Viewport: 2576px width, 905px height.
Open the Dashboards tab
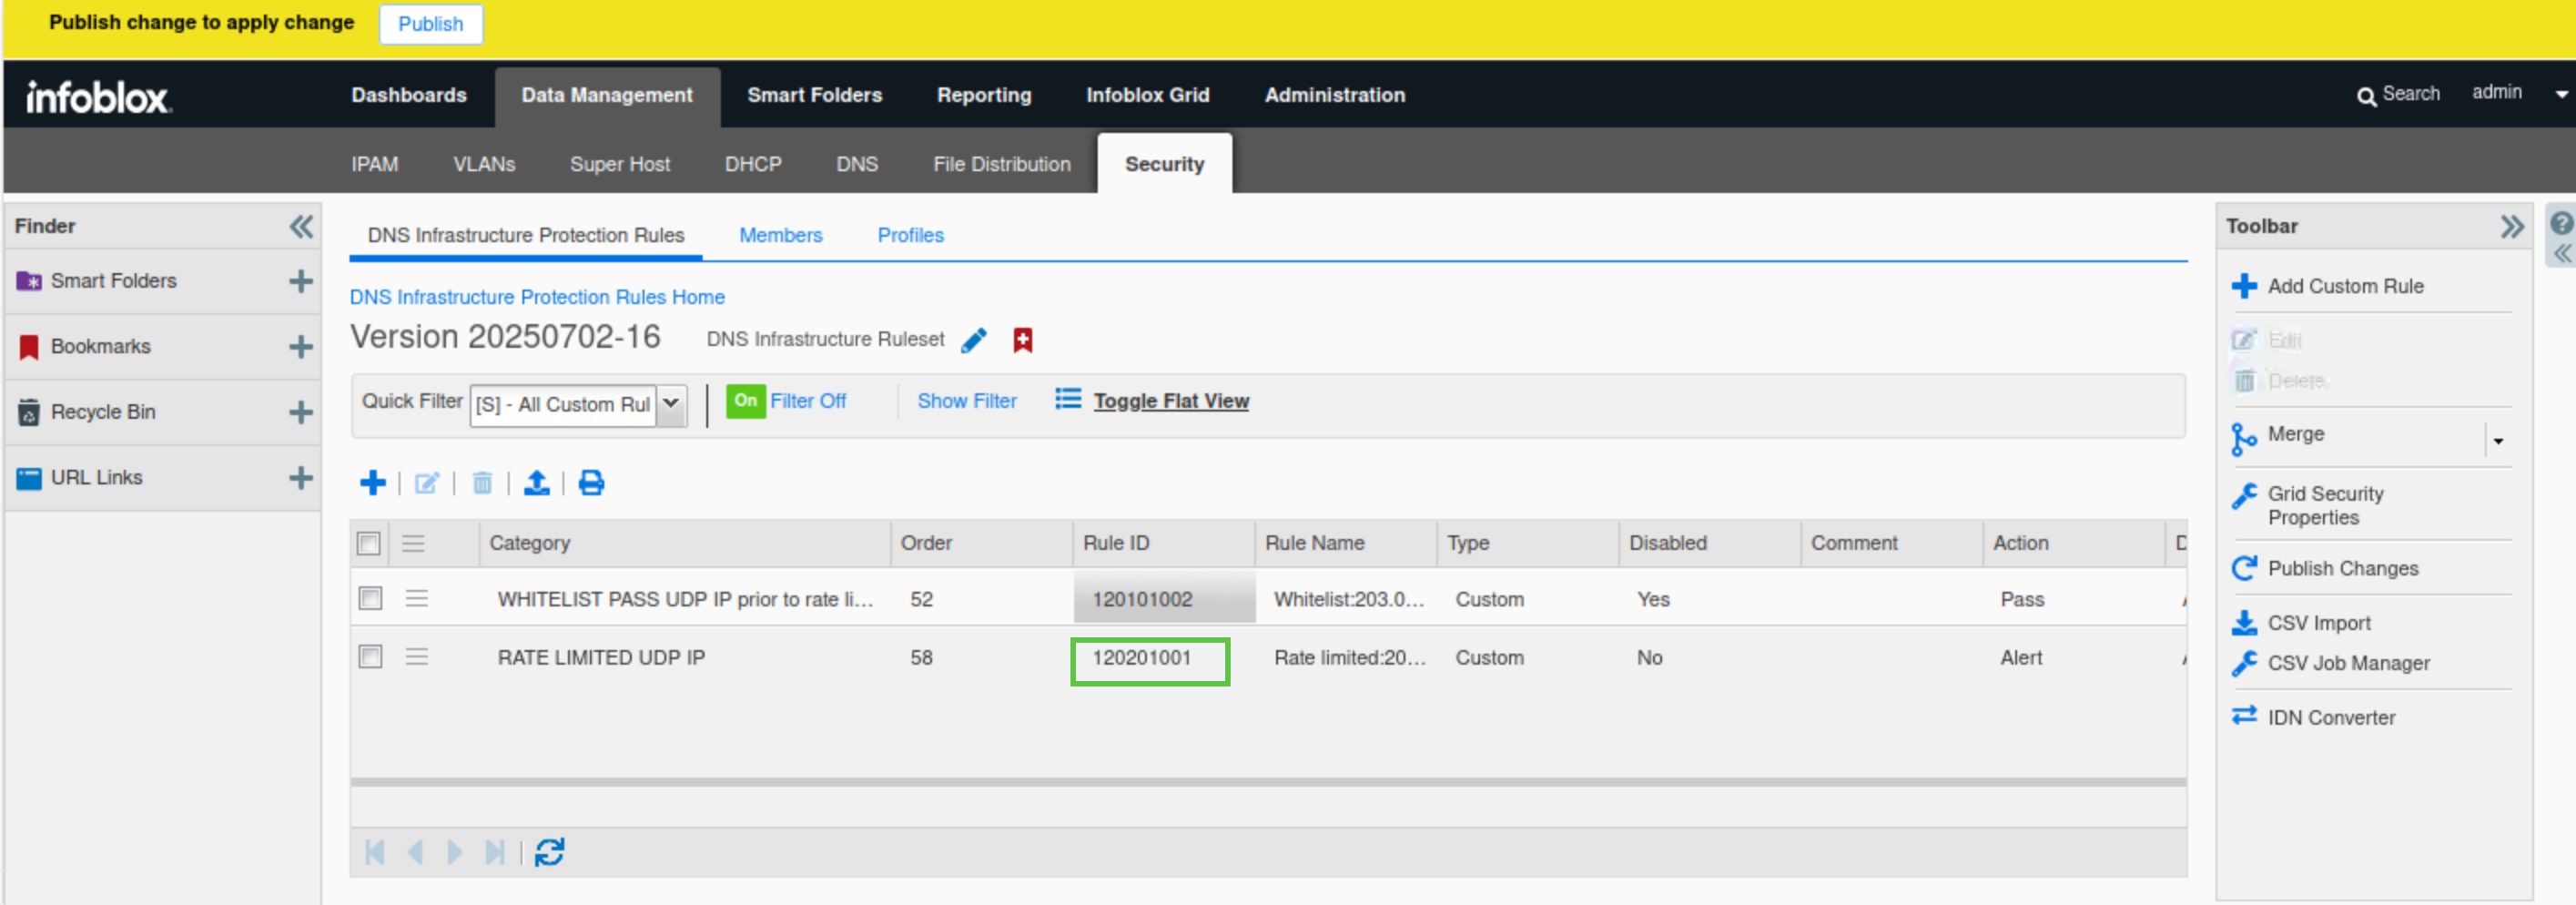pyautogui.click(x=409, y=95)
